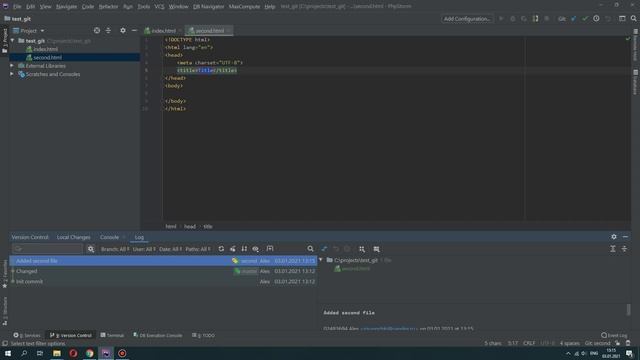Select 'Init commit' row in log
Screen dimensions: 640x360
(x=163, y=282)
